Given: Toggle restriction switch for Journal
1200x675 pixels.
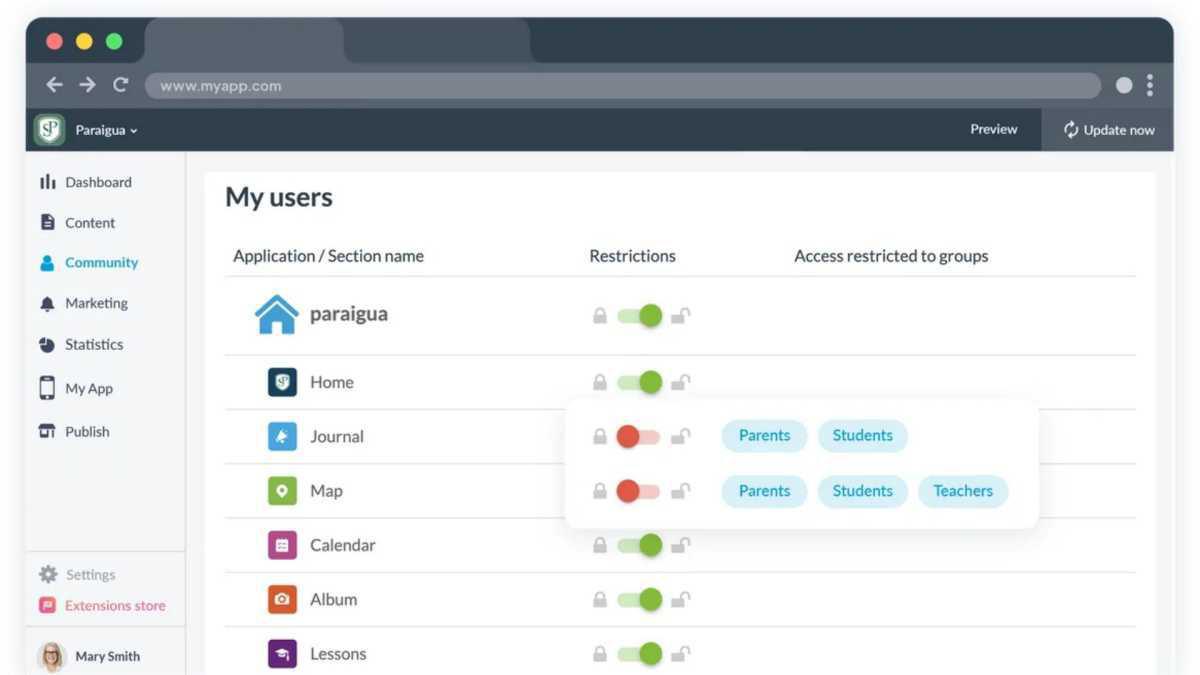Looking at the screenshot, I should tap(638, 436).
